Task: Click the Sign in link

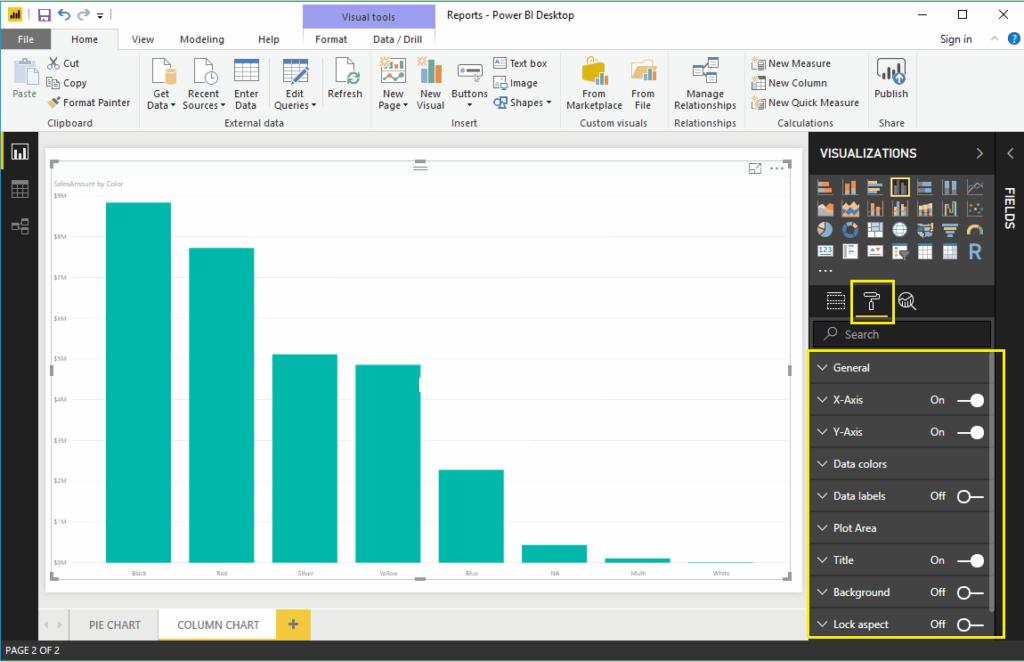Action: (955, 39)
